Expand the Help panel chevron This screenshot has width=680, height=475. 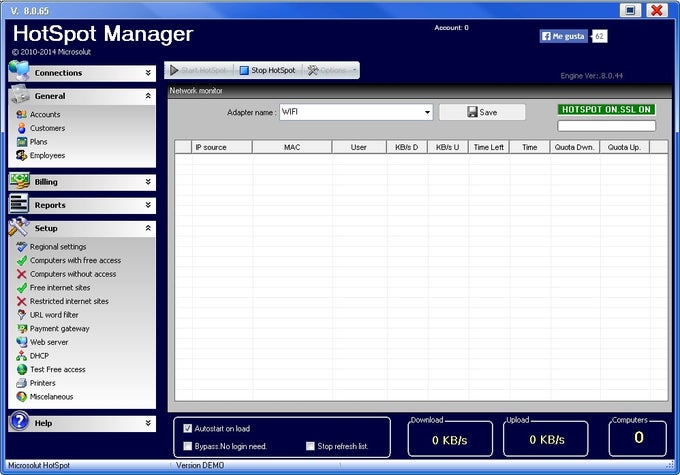tap(148, 423)
